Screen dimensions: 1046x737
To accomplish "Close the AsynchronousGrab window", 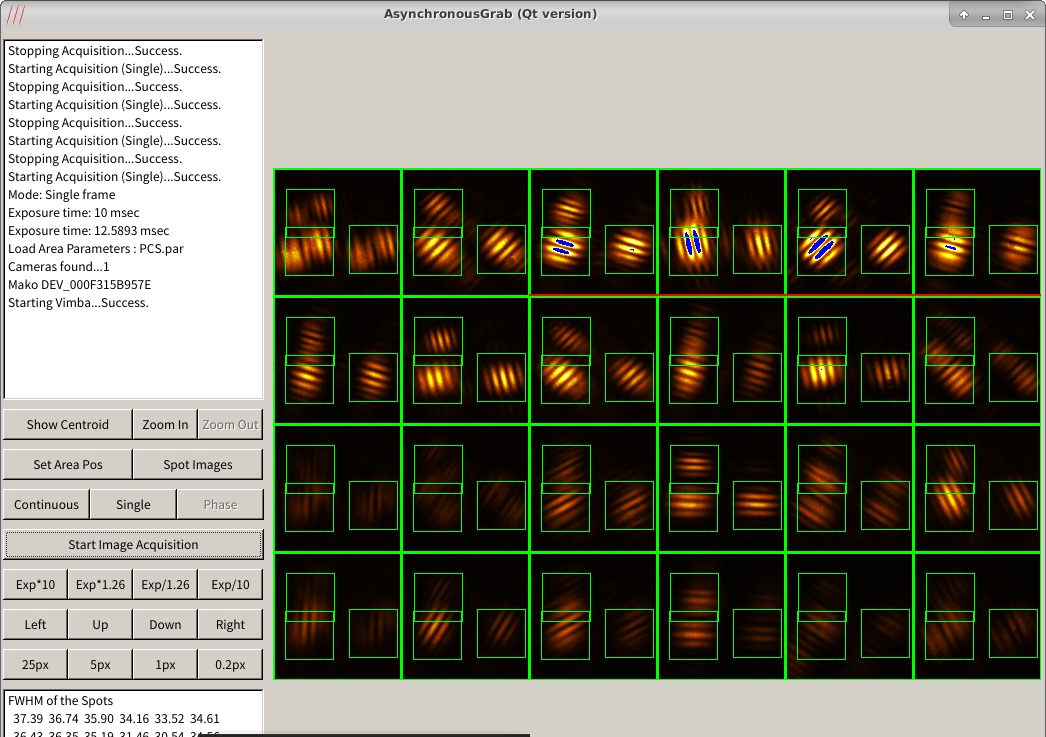I will click(x=1030, y=15).
